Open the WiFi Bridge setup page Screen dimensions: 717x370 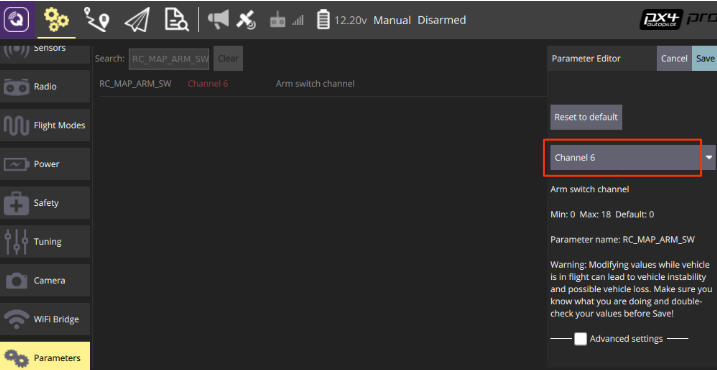[45, 319]
